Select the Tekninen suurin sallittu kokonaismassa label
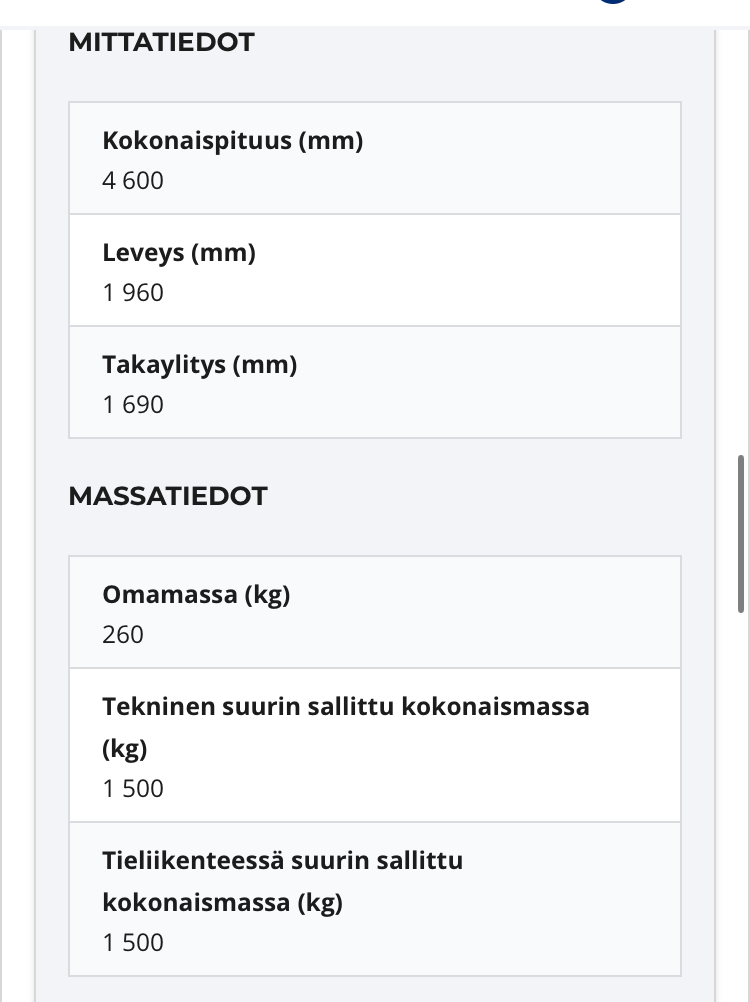This screenshot has height=1002, width=750. point(345,707)
